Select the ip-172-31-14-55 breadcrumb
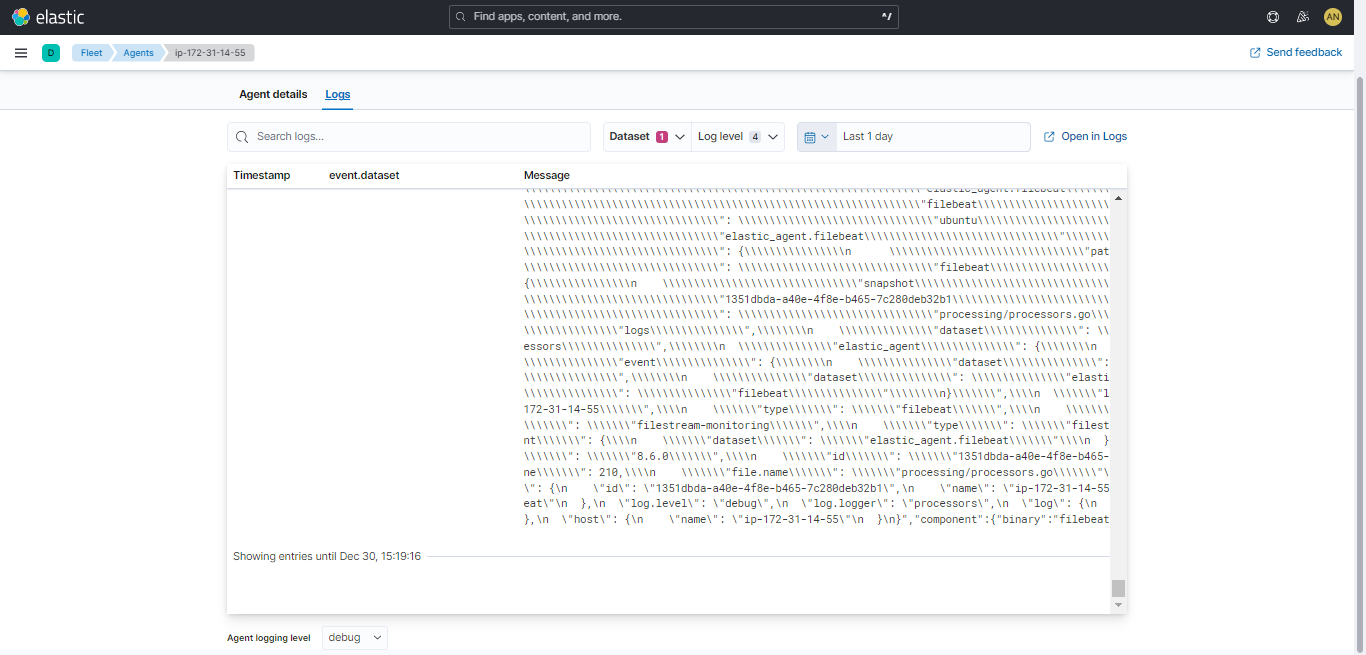The height and width of the screenshot is (655, 1366). (210, 53)
